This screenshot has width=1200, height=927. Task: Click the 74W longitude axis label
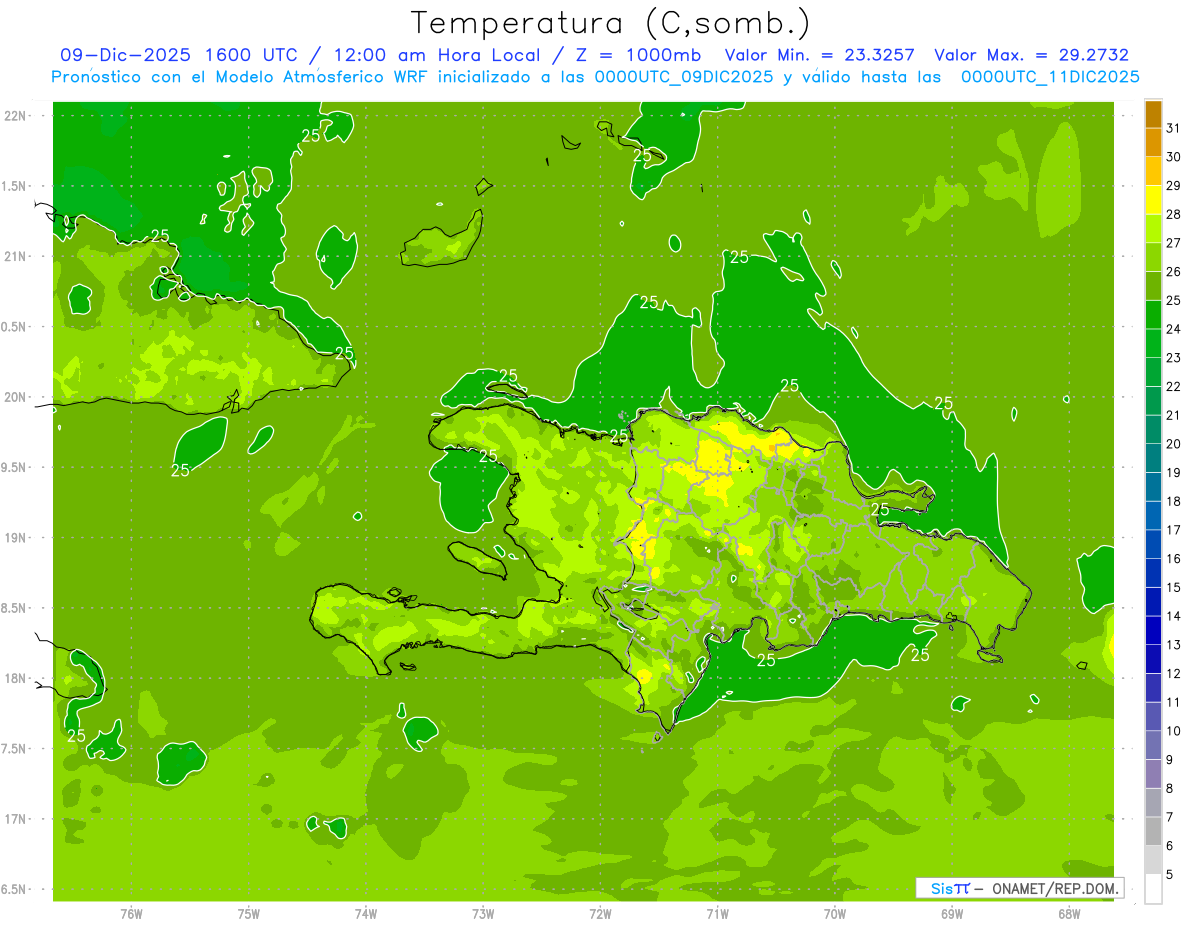click(x=365, y=913)
